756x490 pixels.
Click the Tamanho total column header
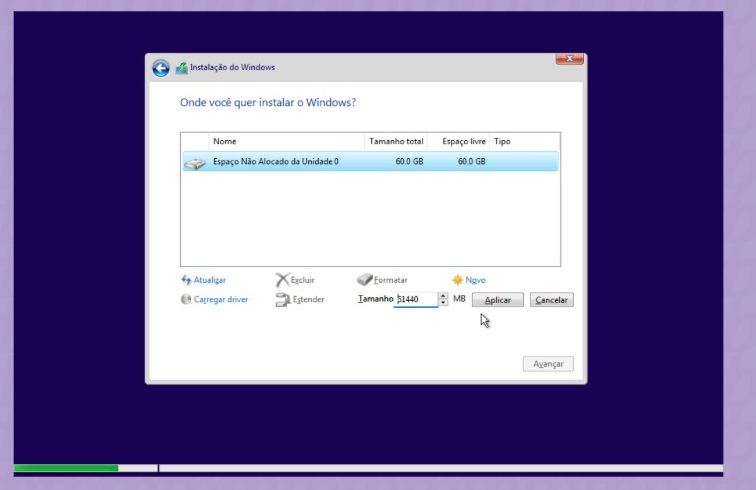(x=396, y=142)
